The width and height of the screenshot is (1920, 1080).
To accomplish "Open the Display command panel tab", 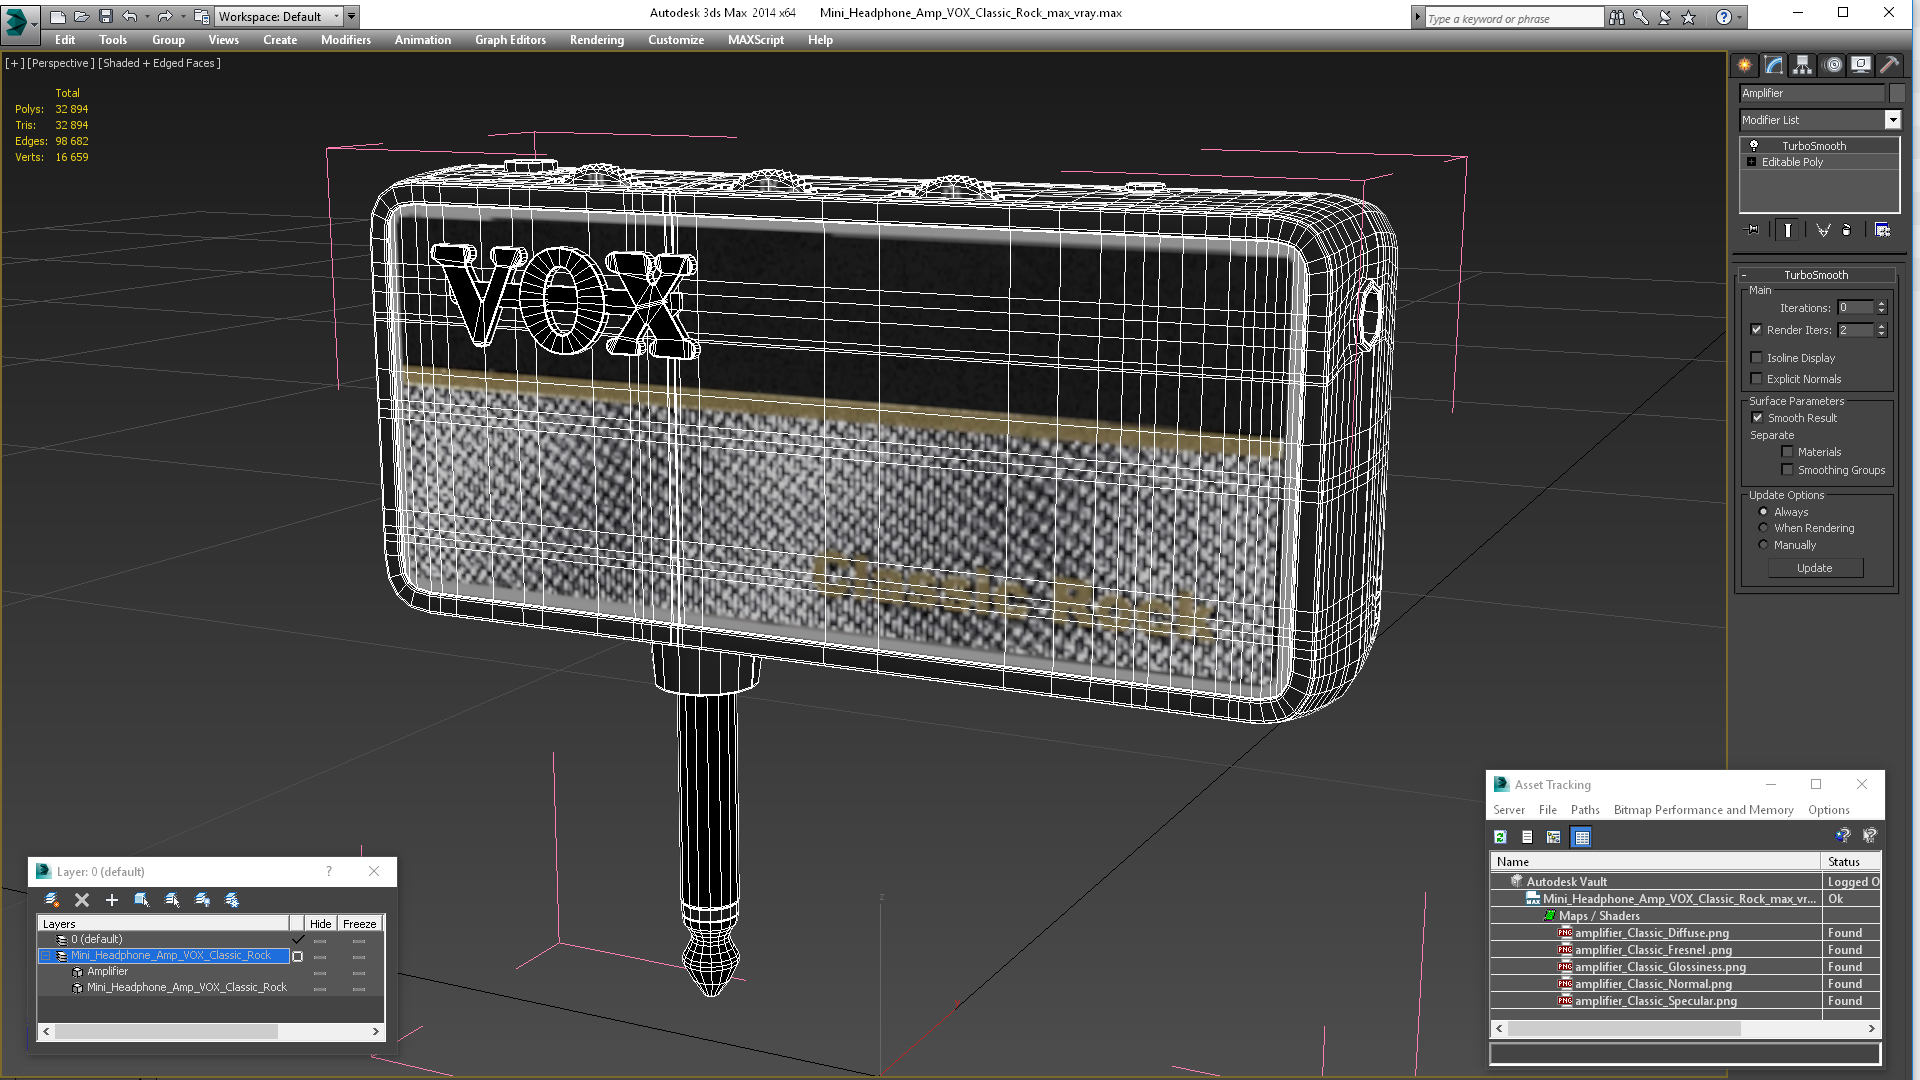I will tap(1861, 65).
